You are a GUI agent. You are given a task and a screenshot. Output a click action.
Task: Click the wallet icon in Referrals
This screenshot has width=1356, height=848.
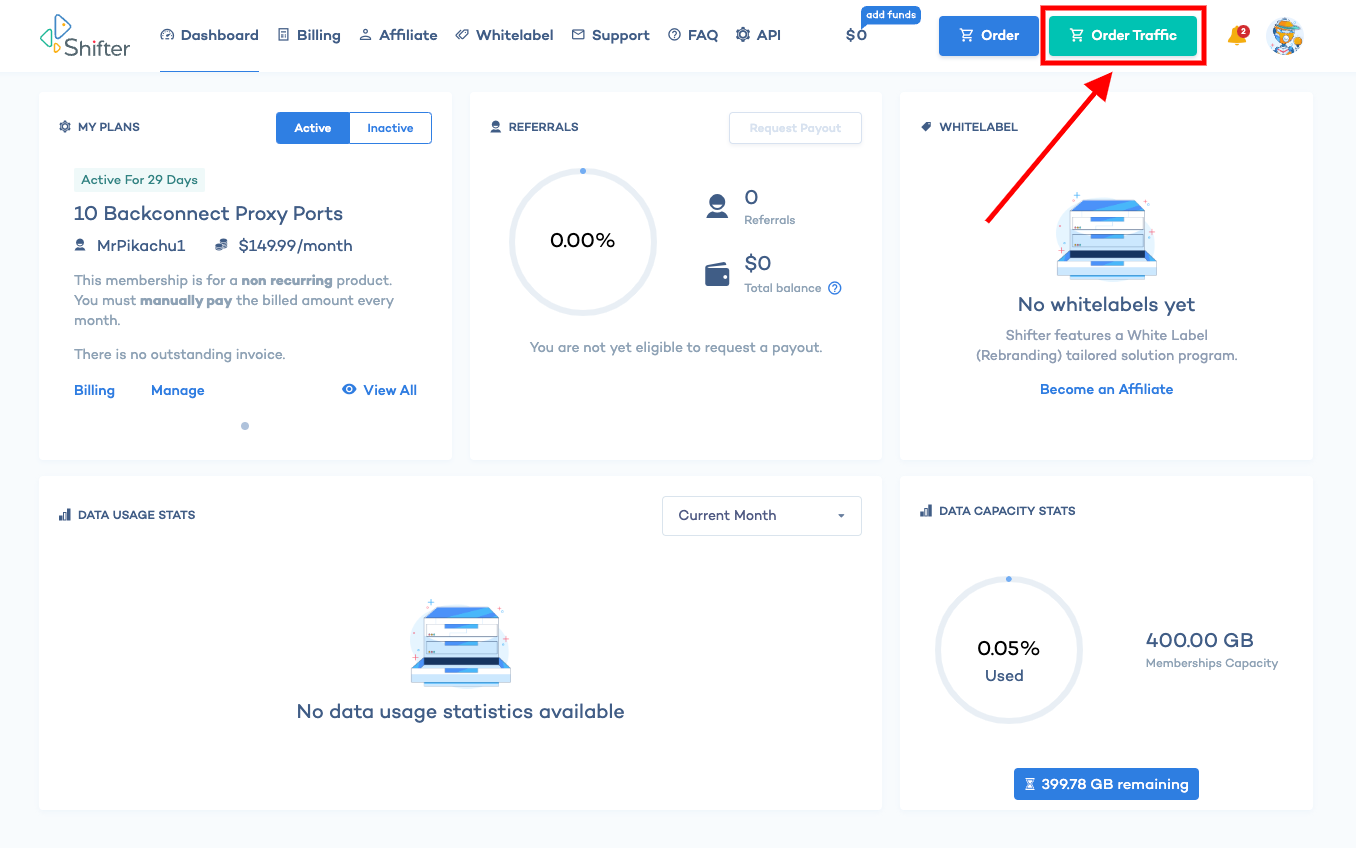pyautogui.click(x=717, y=274)
